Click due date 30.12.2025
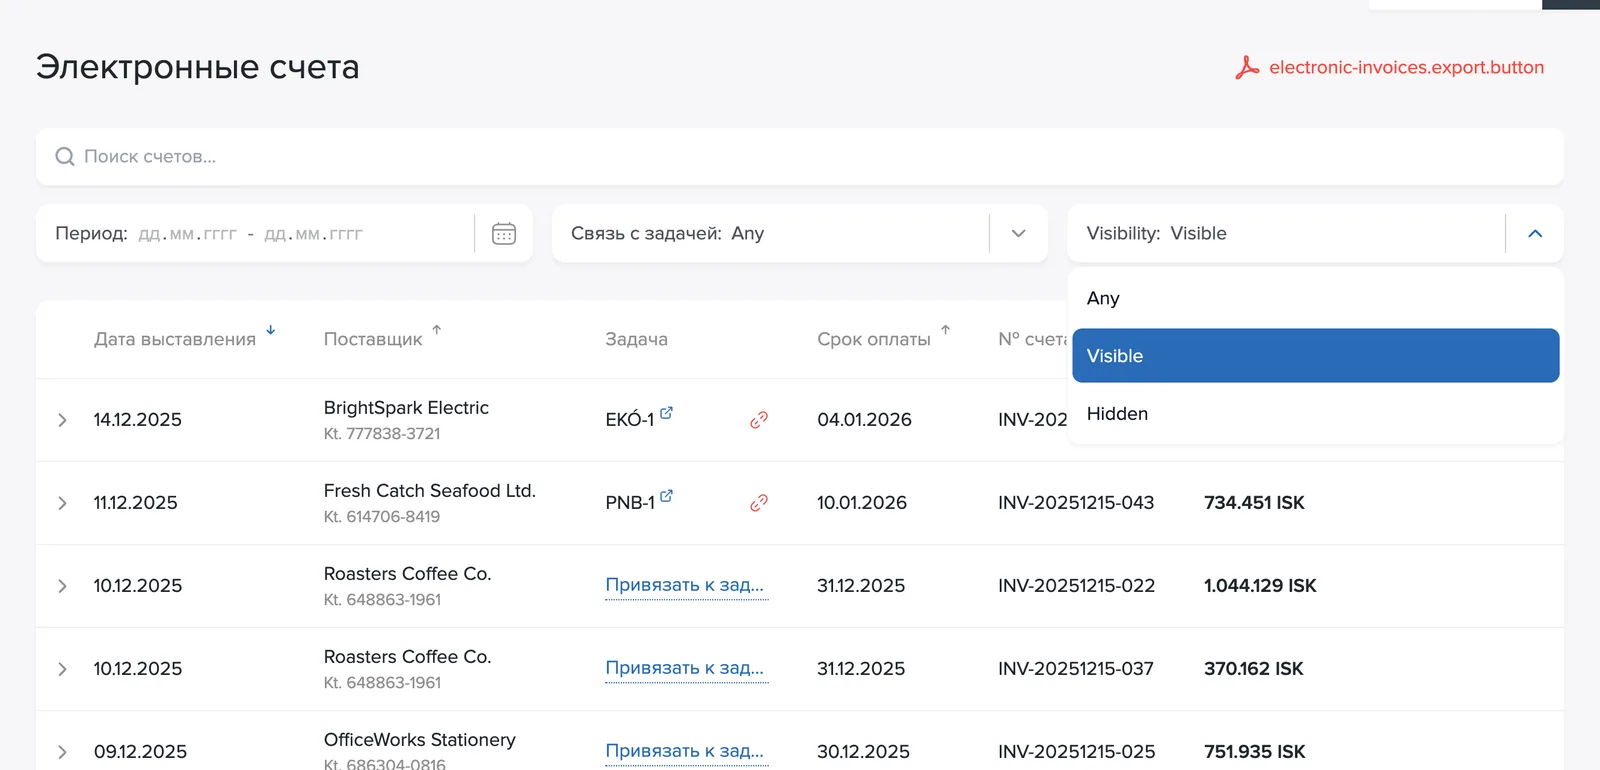This screenshot has width=1600, height=770. point(863,752)
